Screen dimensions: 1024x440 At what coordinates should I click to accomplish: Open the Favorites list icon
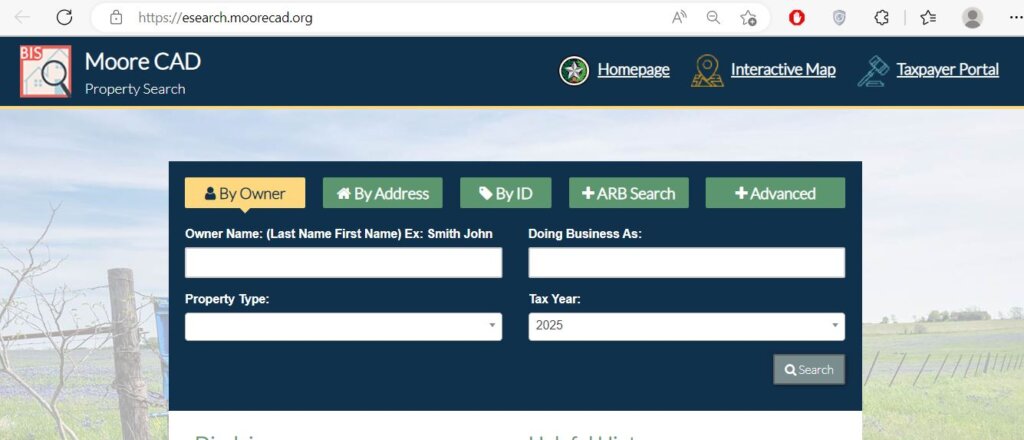pos(928,18)
